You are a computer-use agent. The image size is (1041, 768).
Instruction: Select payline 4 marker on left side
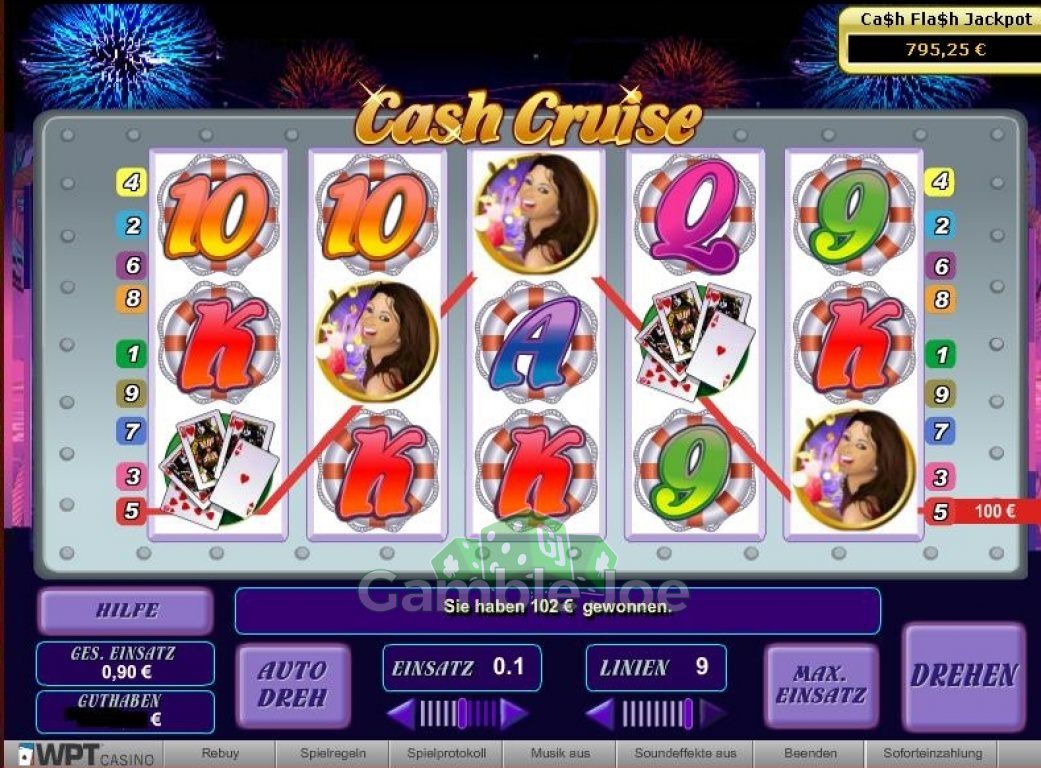click(131, 181)
